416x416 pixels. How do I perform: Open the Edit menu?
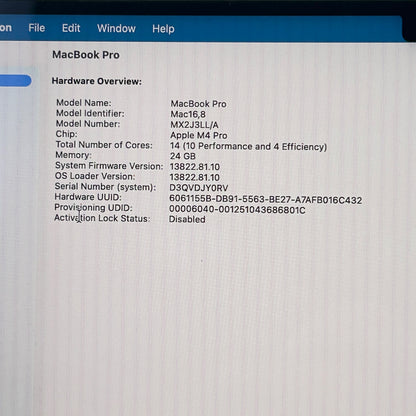click(71, 28)
